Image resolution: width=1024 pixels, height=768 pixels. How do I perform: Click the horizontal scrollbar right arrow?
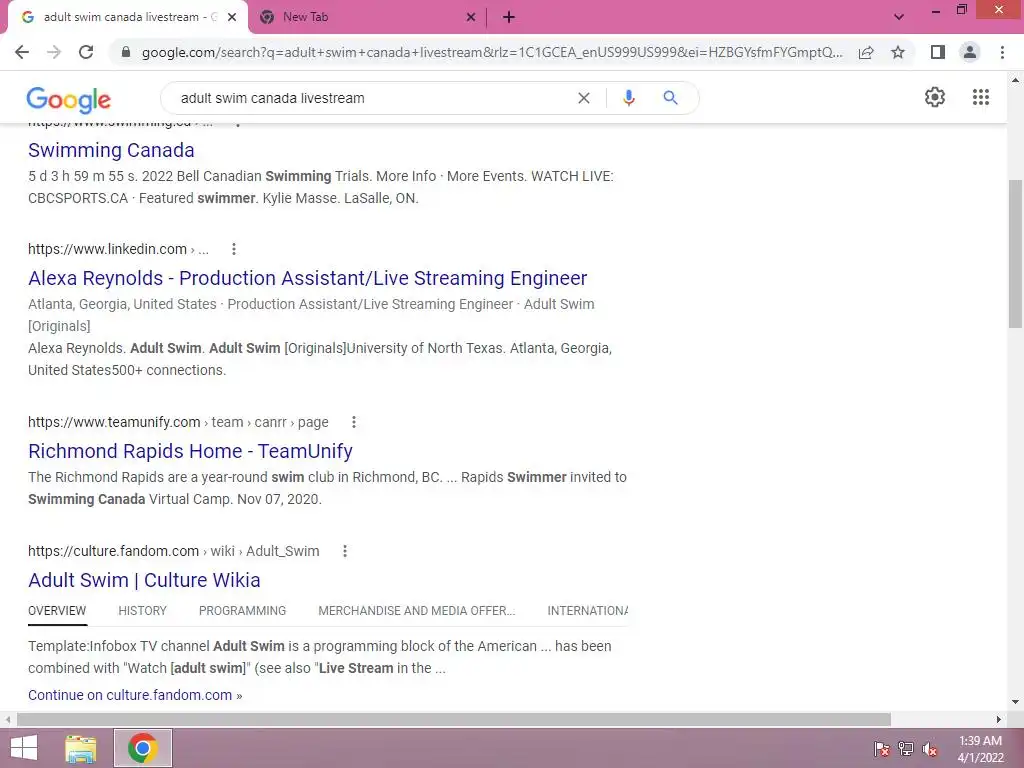pyautogui.click(x=999, y=719)
